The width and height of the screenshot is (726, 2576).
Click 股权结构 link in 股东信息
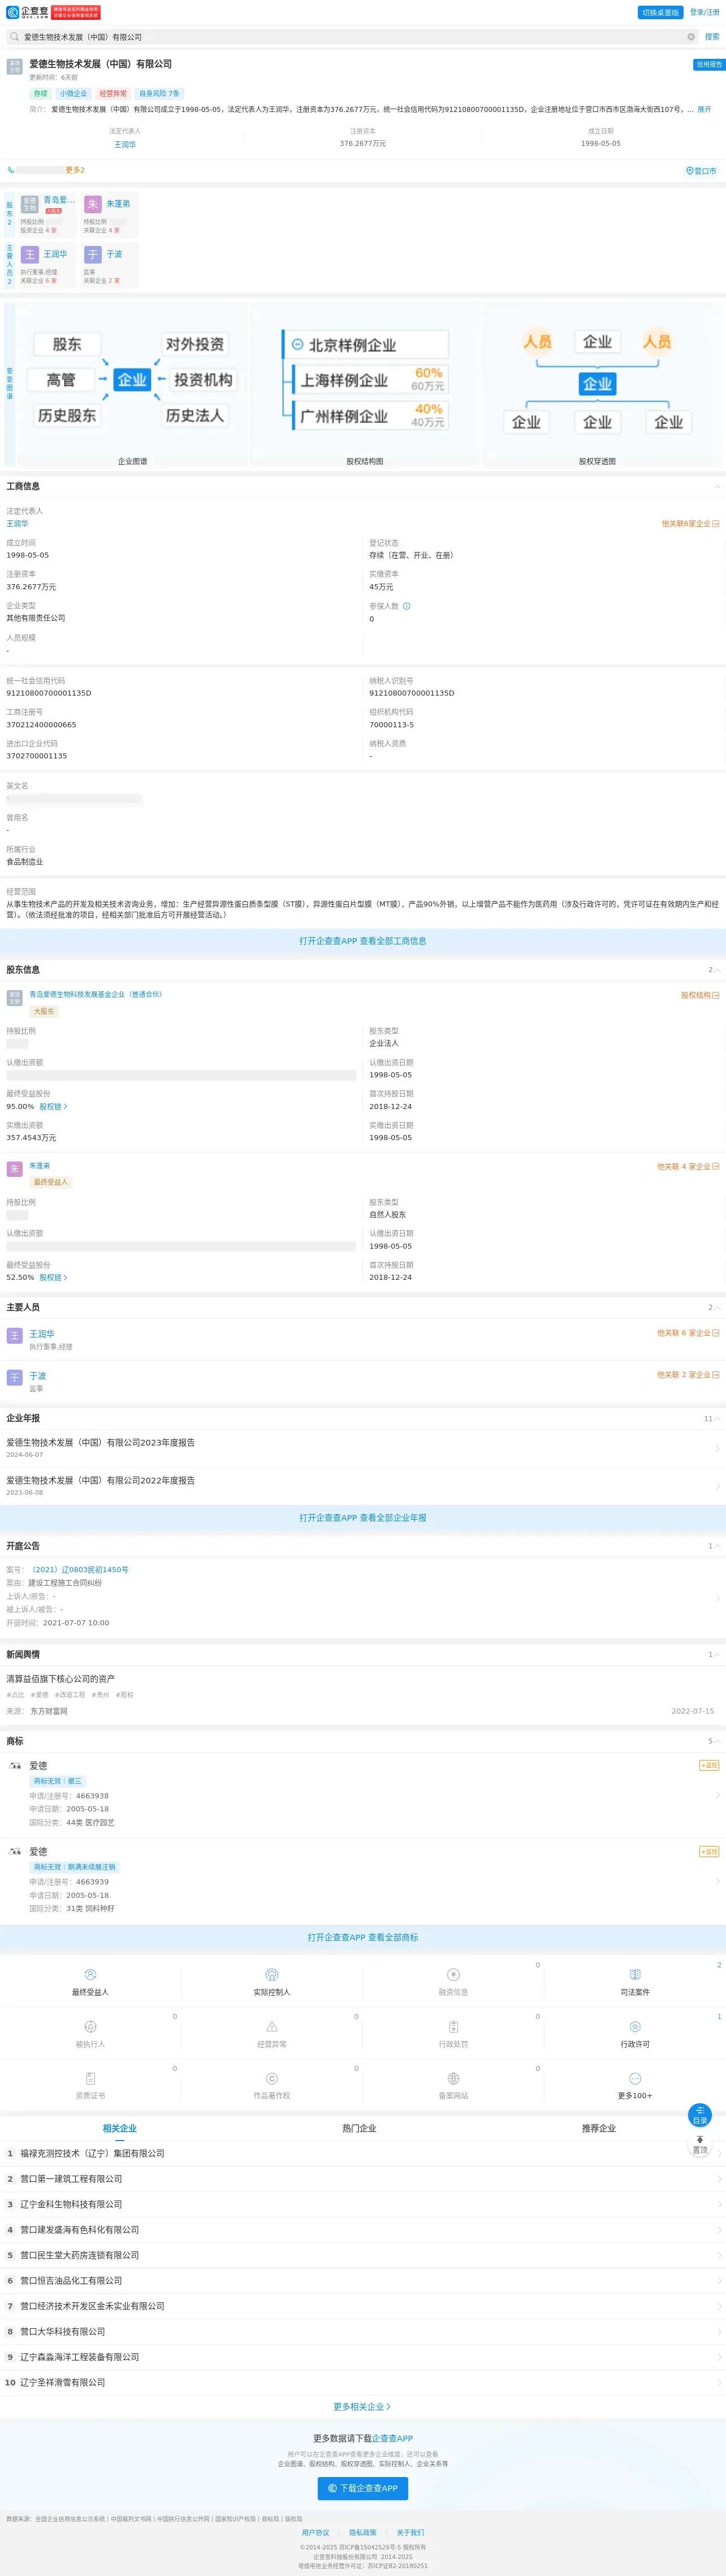[x=700, y=996]
